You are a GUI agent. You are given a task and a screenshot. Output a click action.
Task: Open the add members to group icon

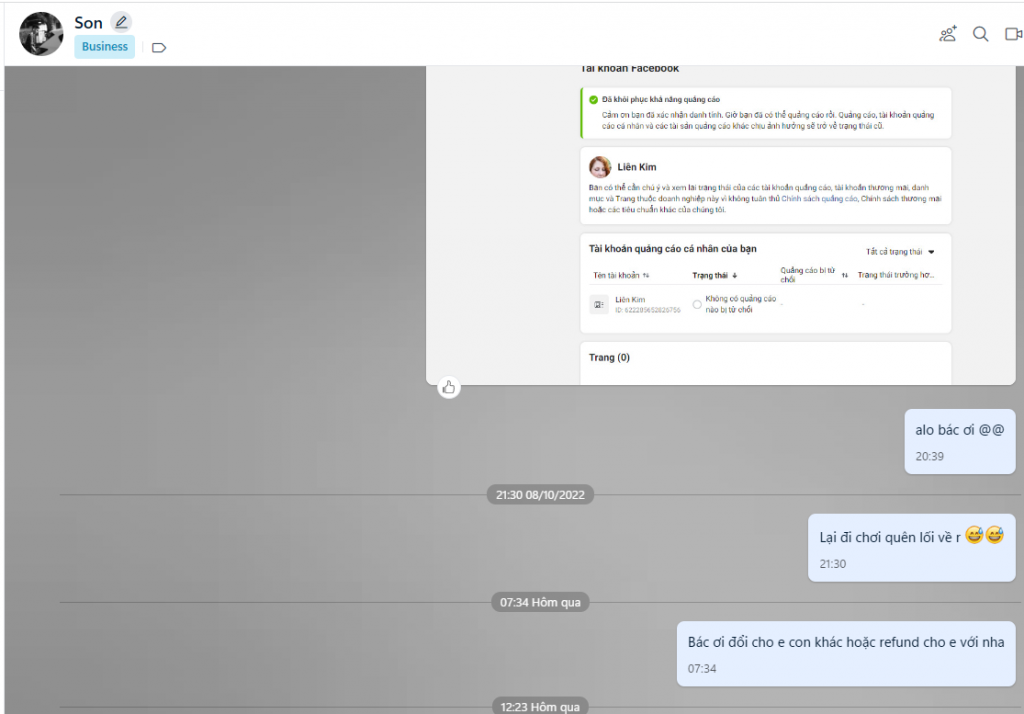[948, 34]
